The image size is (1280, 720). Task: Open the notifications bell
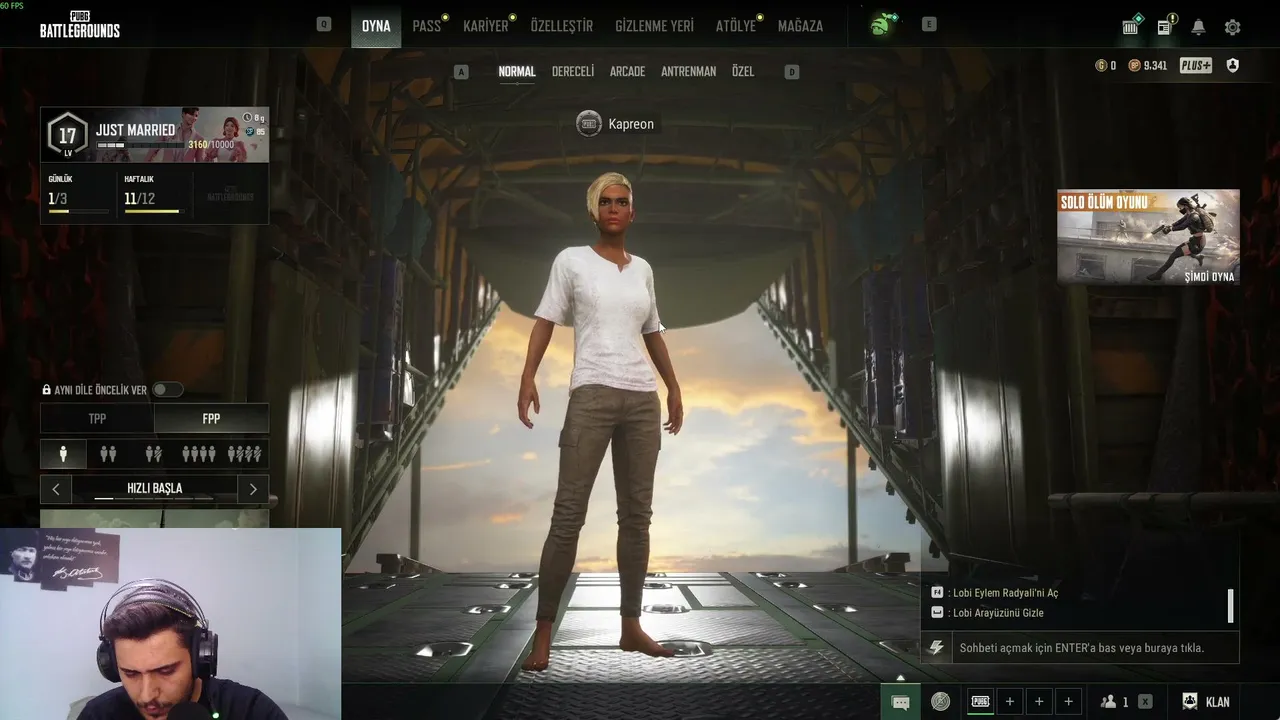click(1198, 27)
